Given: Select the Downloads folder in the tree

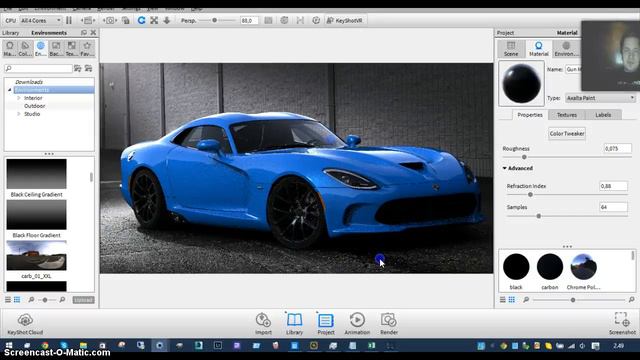Looking at the screenshot, I should (29, 82).
